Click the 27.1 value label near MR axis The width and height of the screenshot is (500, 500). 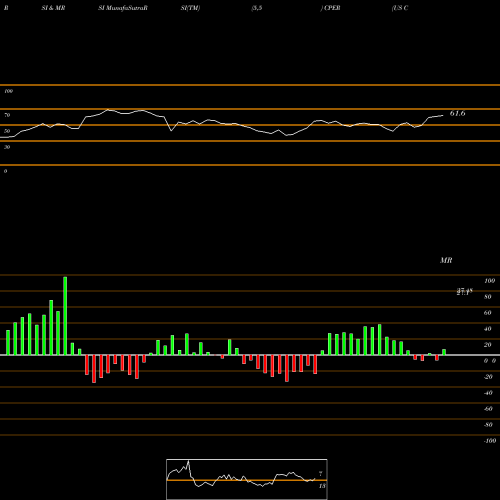click(464, 292)
